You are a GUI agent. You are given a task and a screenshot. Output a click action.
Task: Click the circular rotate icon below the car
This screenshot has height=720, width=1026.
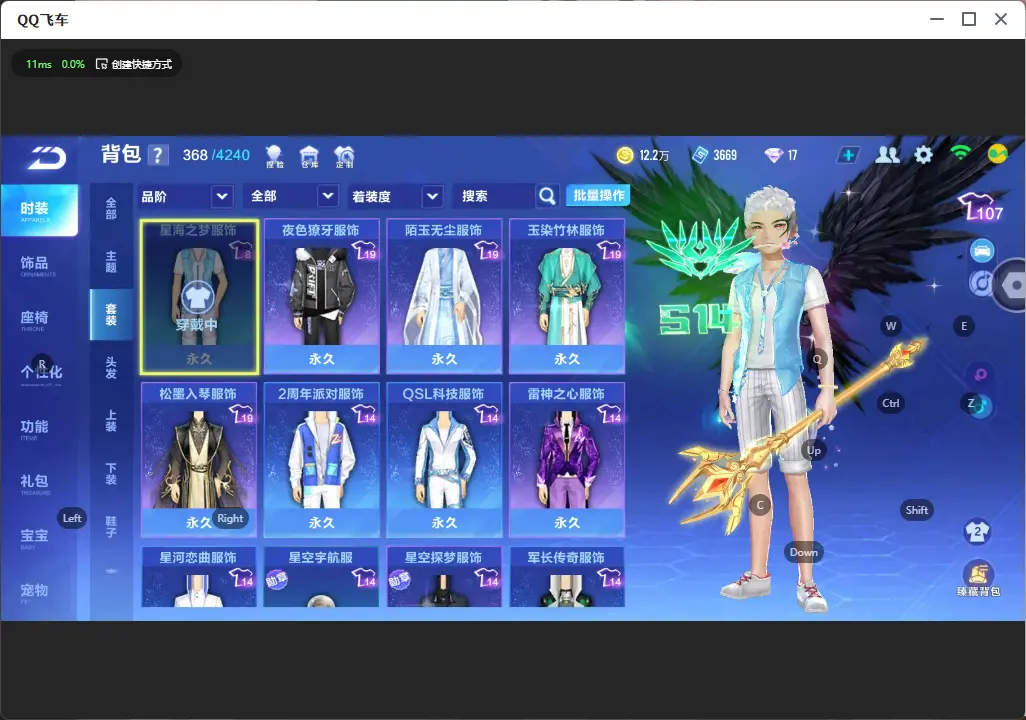point(980,283)
